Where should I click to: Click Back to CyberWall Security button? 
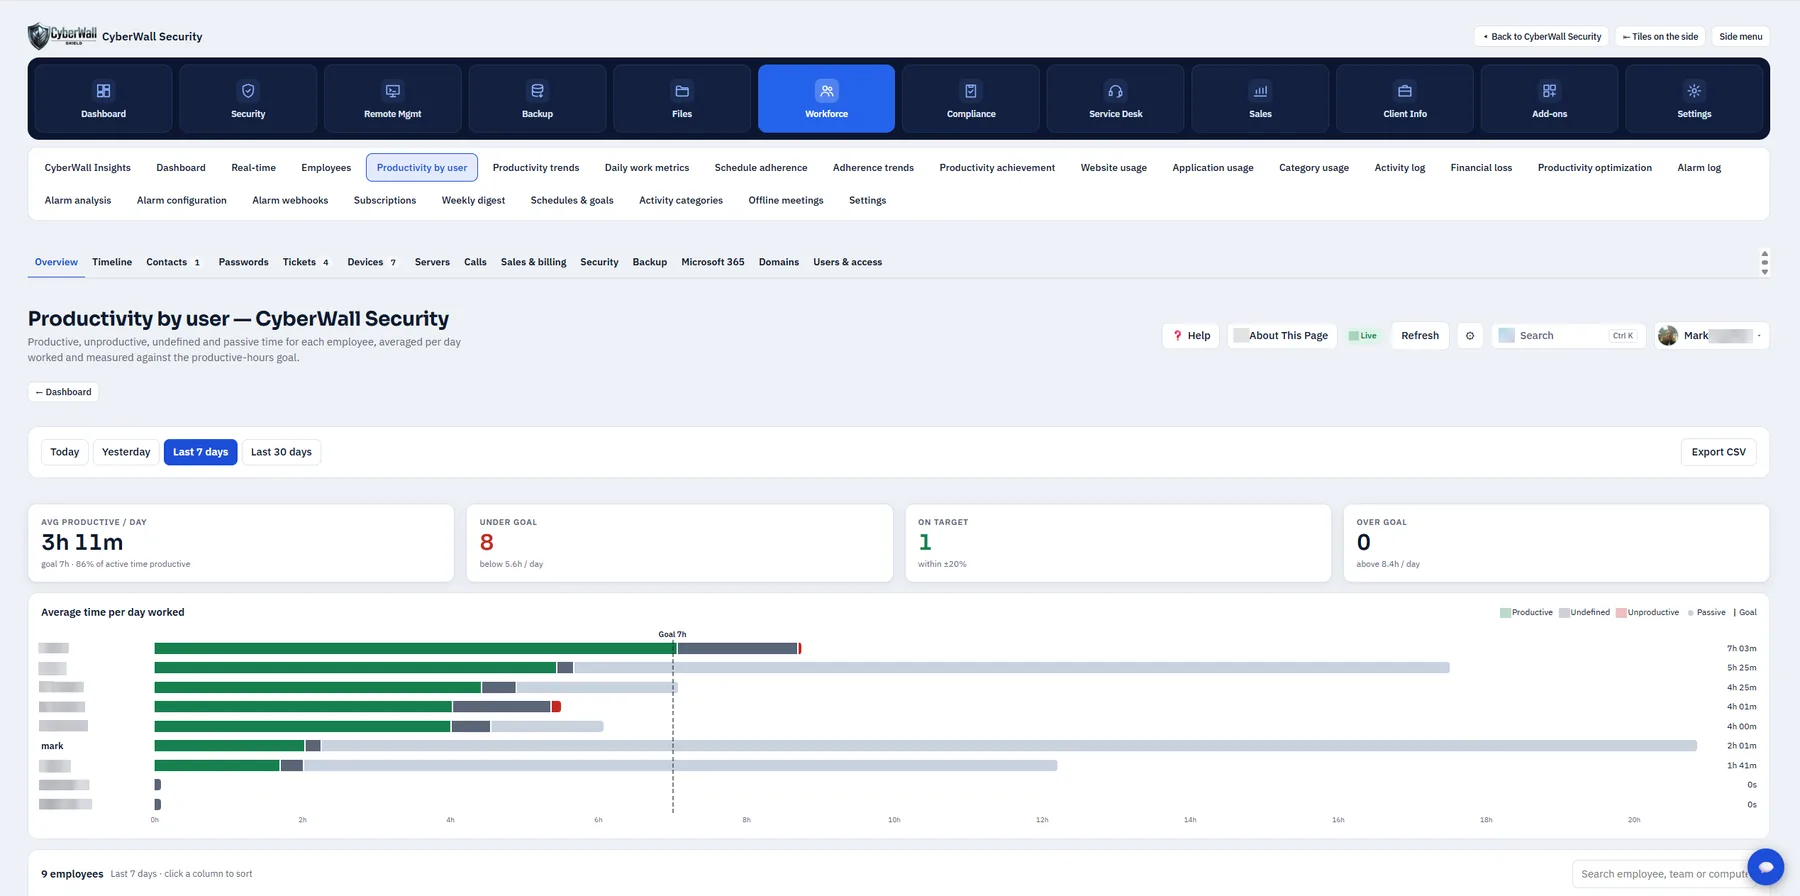pyautogui.click(x=1542, y=37)
